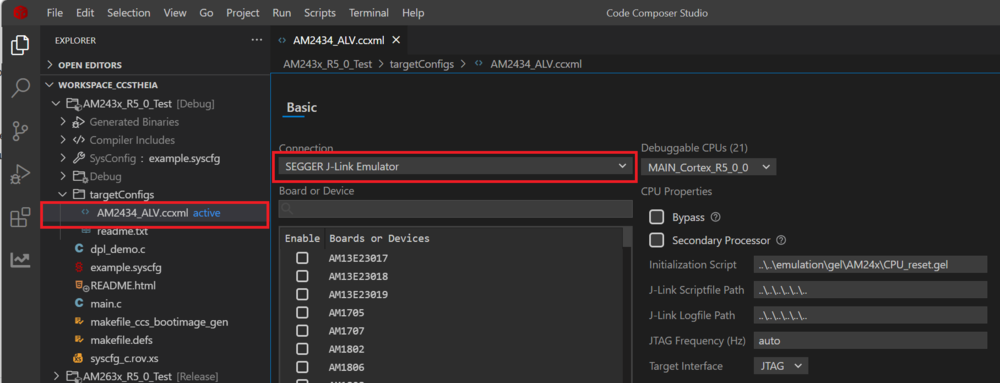Open the Selection menu
Image resolution: width=1000 pixels, height=383 pixels.
pyautogui.click(x=129, y=13)
